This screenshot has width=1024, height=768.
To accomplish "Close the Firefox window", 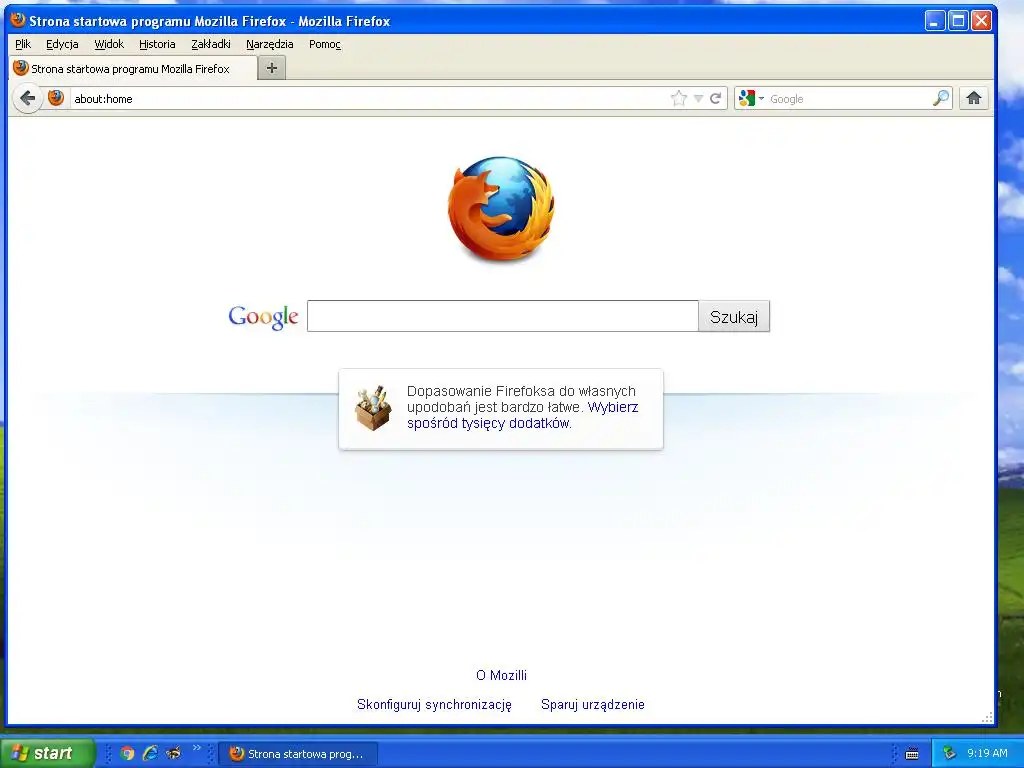I will click(981, 21).
